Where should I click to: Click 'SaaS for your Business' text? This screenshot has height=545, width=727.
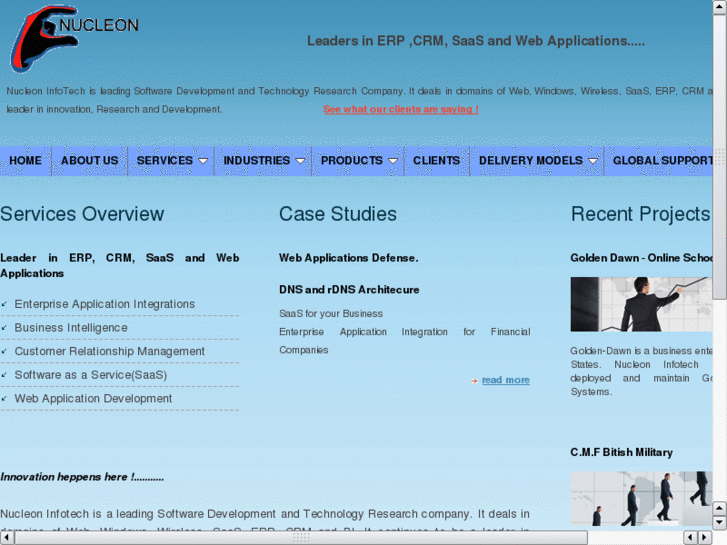click(x=331, y=314)
